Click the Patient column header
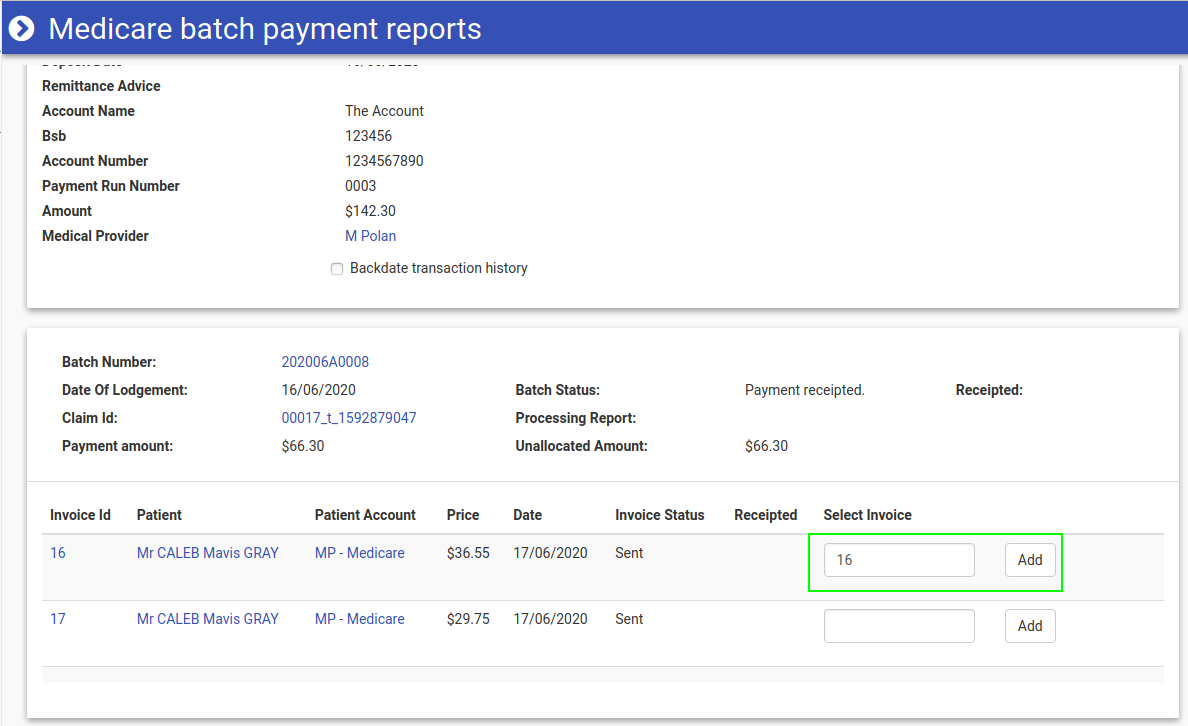The image size is (1188, 726). pos(159,515)
